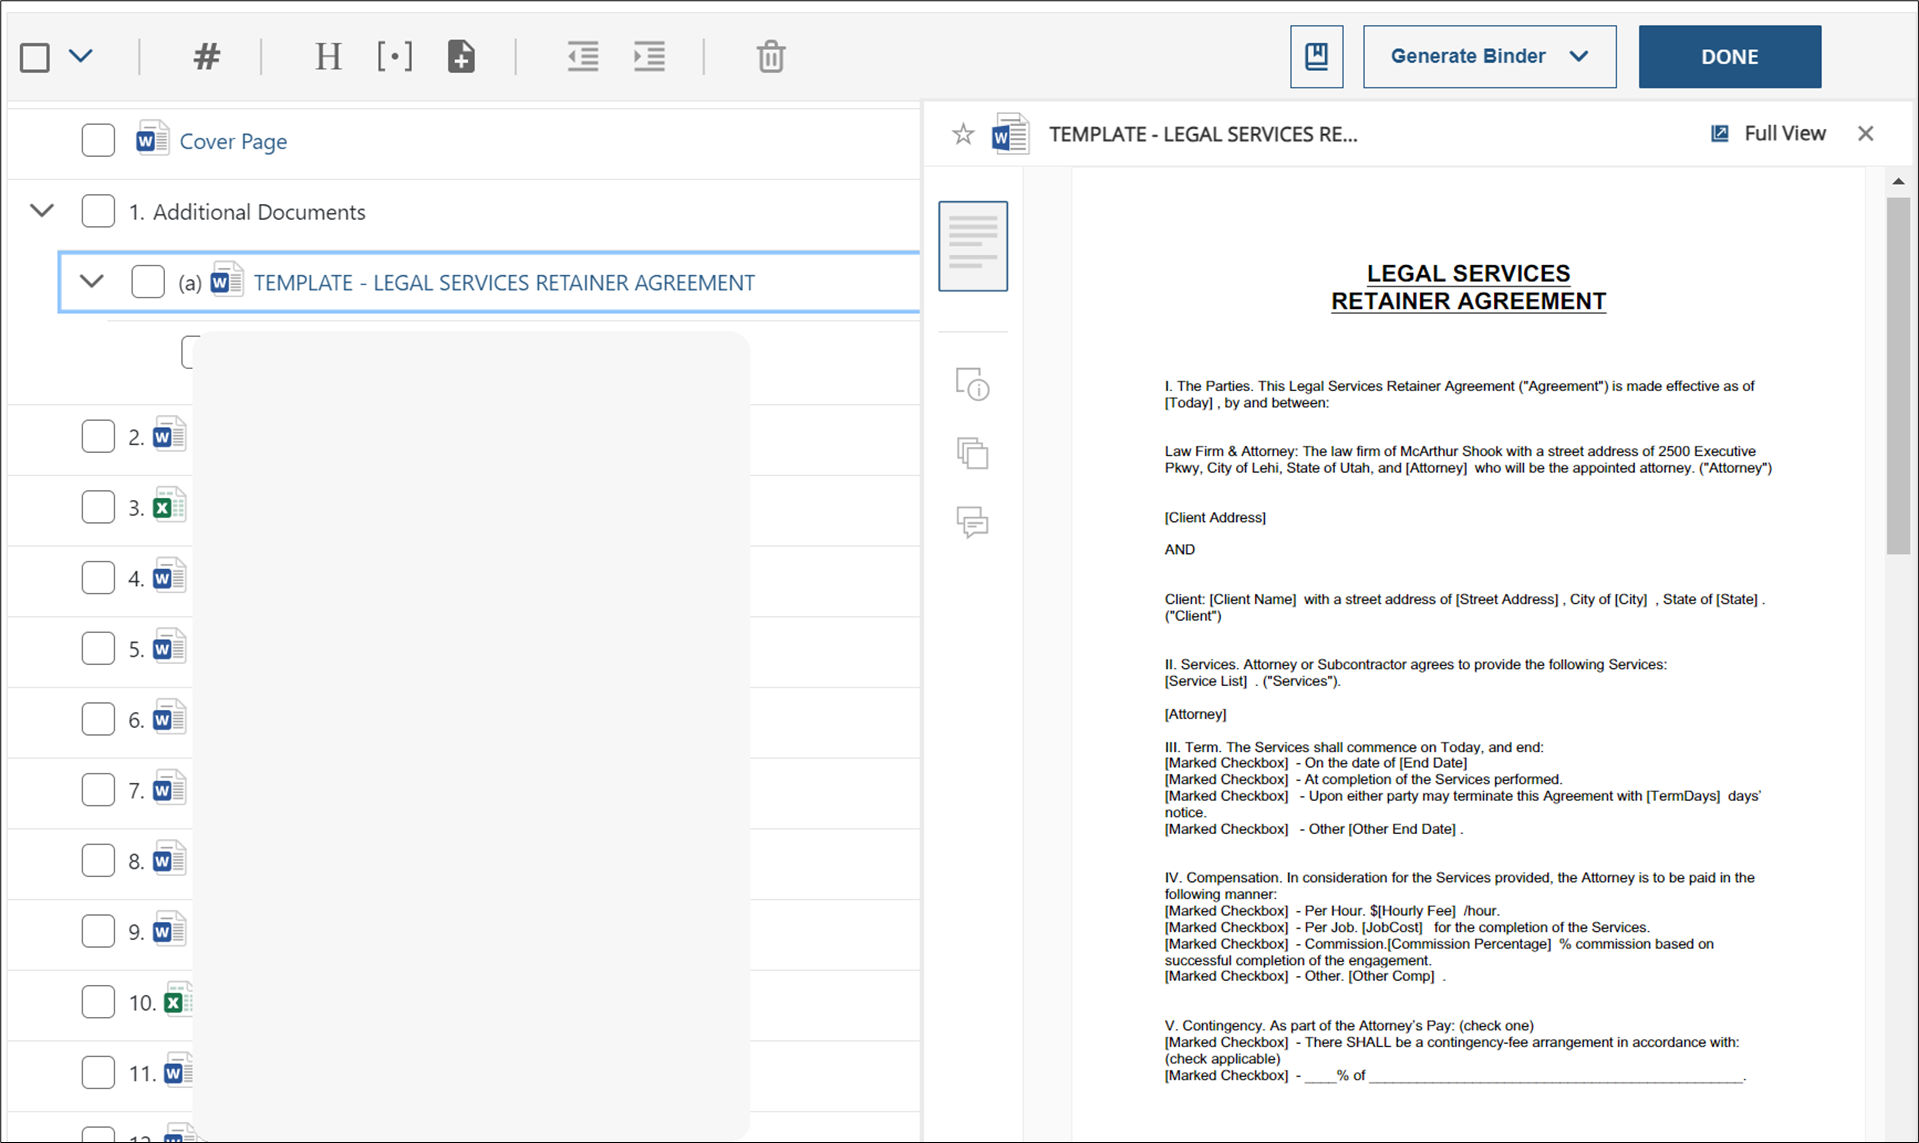
Task: Tick the checkbox for item 3
Action: (x=98, y=507)
